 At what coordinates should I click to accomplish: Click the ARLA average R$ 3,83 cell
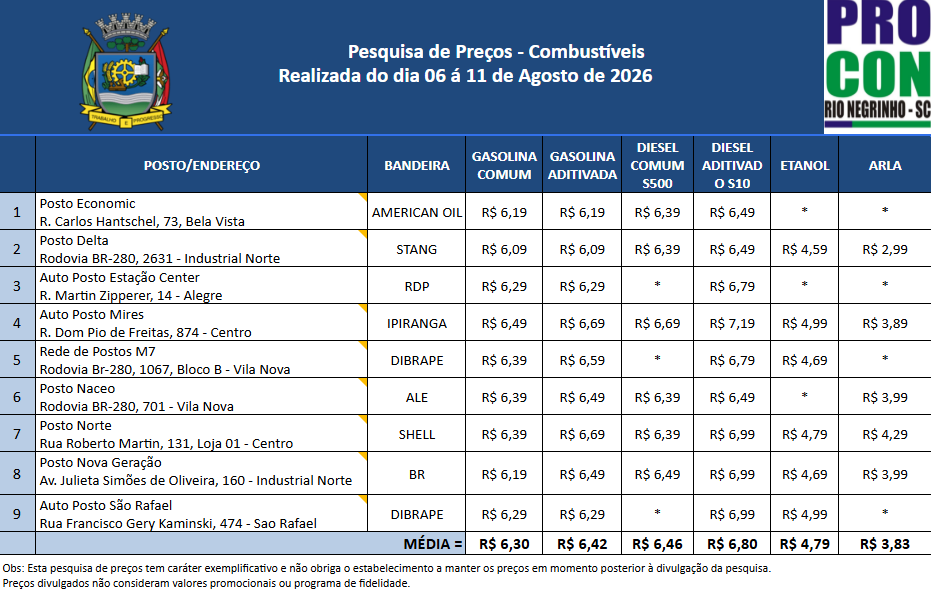[x=885, y=544]
